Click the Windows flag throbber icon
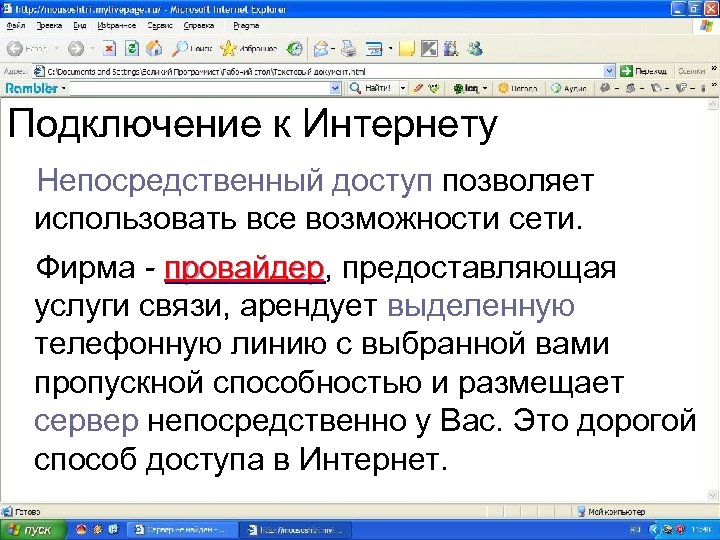720x540 pixels. pos(707,26)
